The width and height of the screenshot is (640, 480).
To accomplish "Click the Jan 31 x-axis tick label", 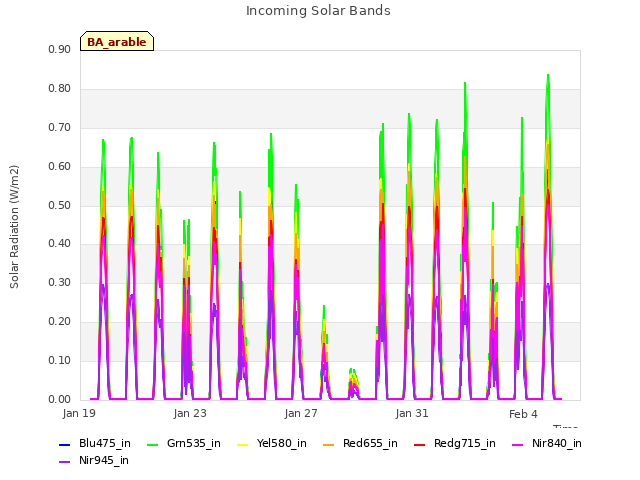I will [412, 413].
